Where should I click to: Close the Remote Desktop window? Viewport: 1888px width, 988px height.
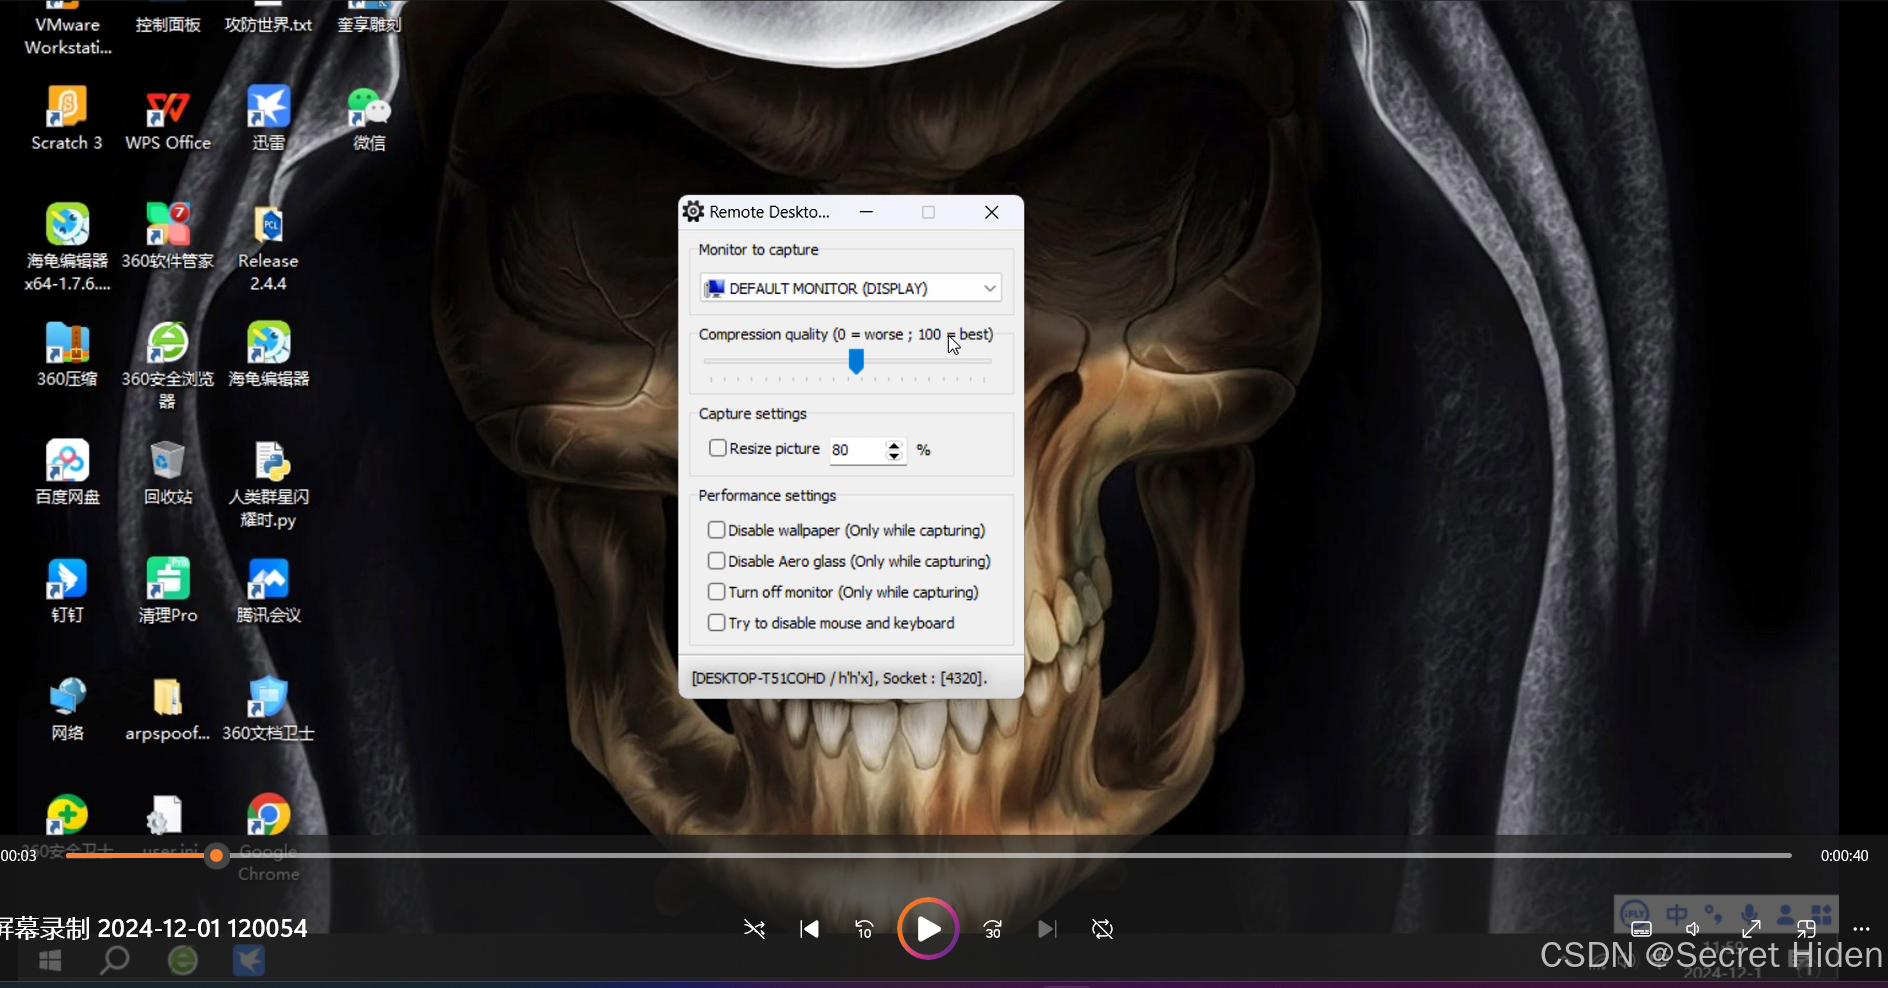pyautogui.click(x=991, y=212)
